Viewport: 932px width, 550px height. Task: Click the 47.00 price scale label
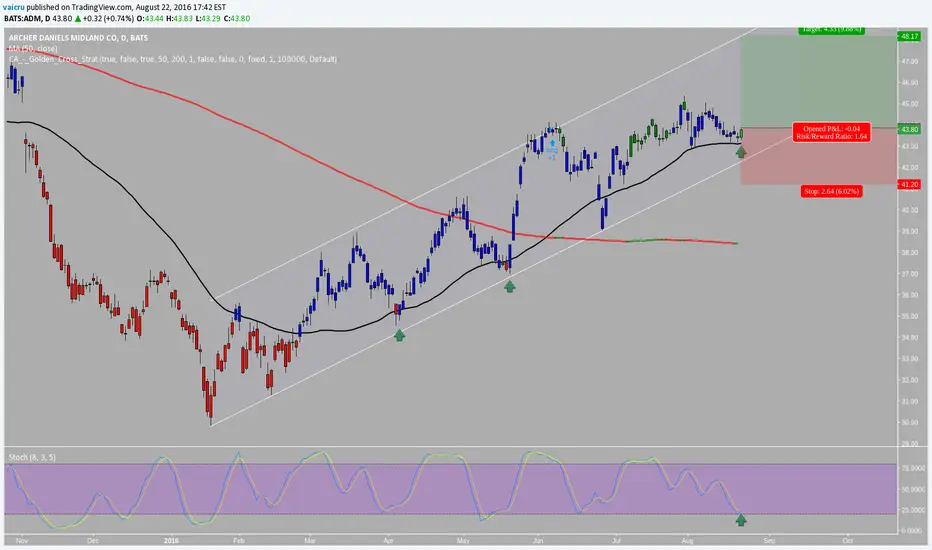point(910,61)
